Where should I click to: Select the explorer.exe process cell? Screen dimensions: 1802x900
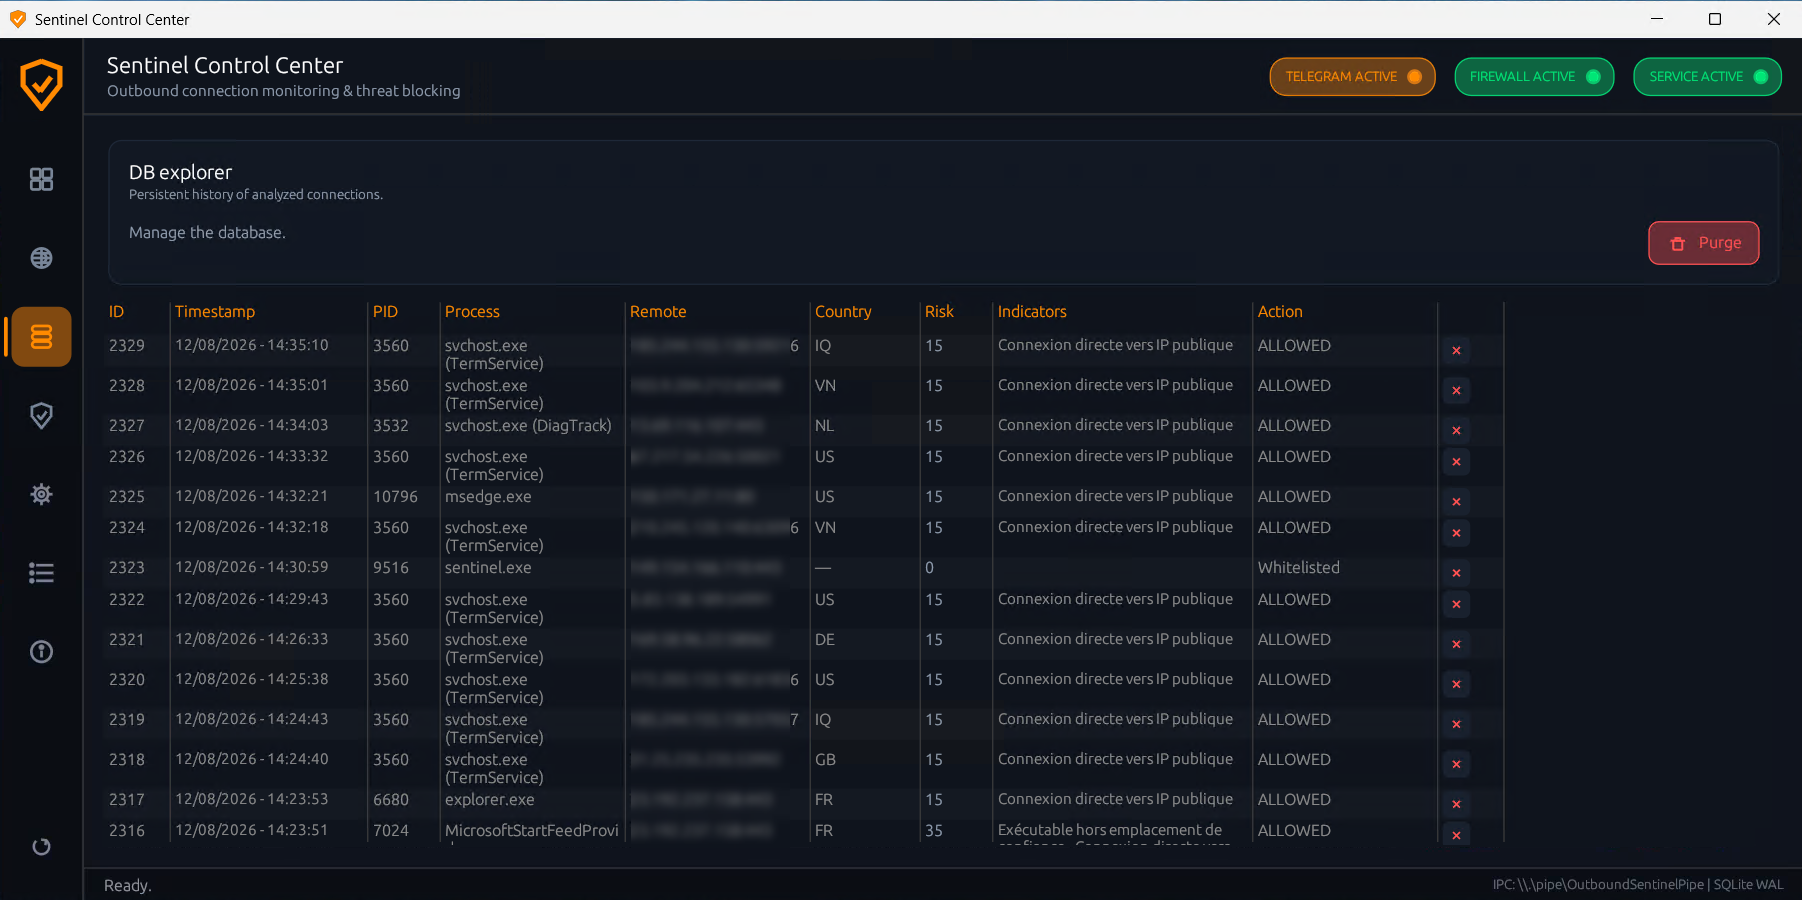[489, 800]
